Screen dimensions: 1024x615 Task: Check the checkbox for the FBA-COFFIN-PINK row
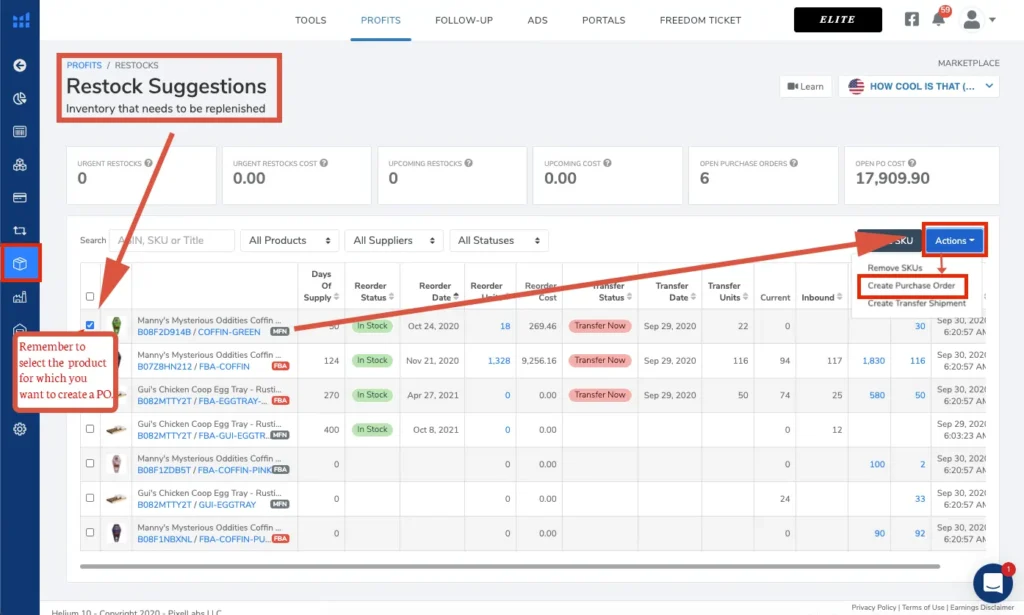pos(89,464)
